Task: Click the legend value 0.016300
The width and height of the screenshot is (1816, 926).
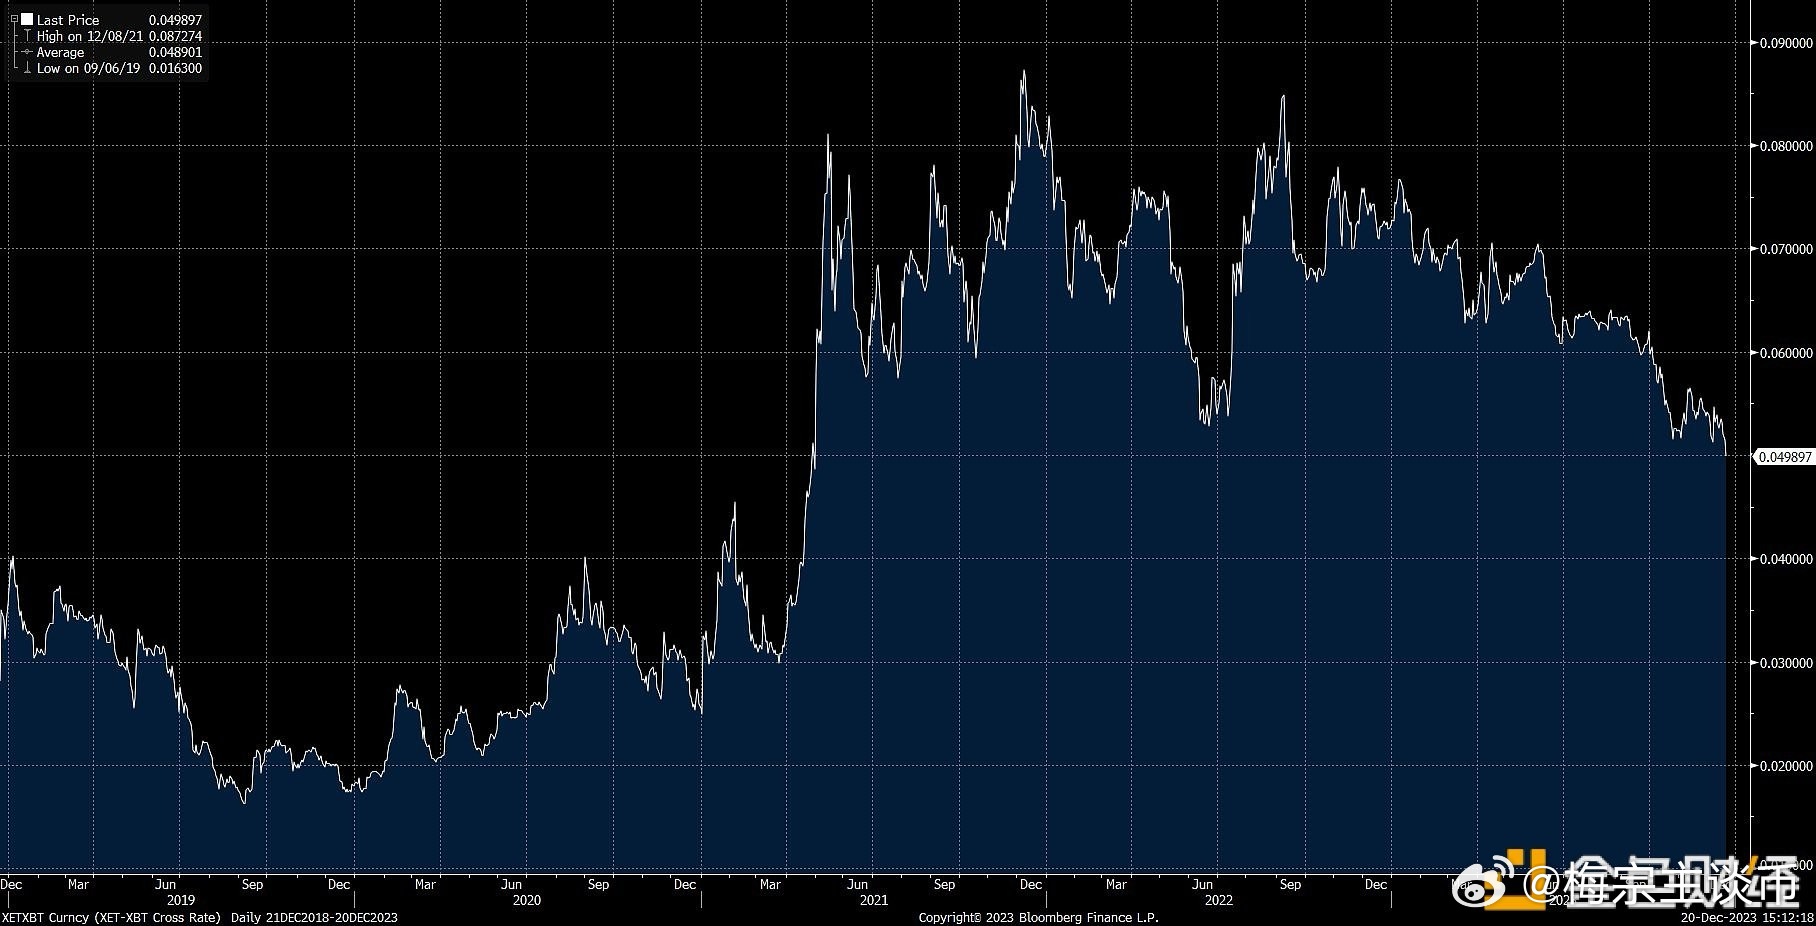Action: (x=175, y=68)
